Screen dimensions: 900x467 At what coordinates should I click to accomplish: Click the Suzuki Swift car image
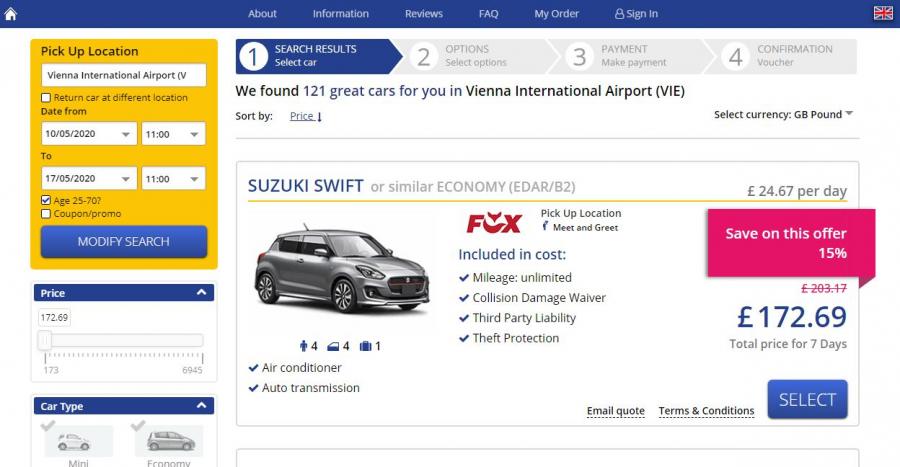[x=342, y=270]
